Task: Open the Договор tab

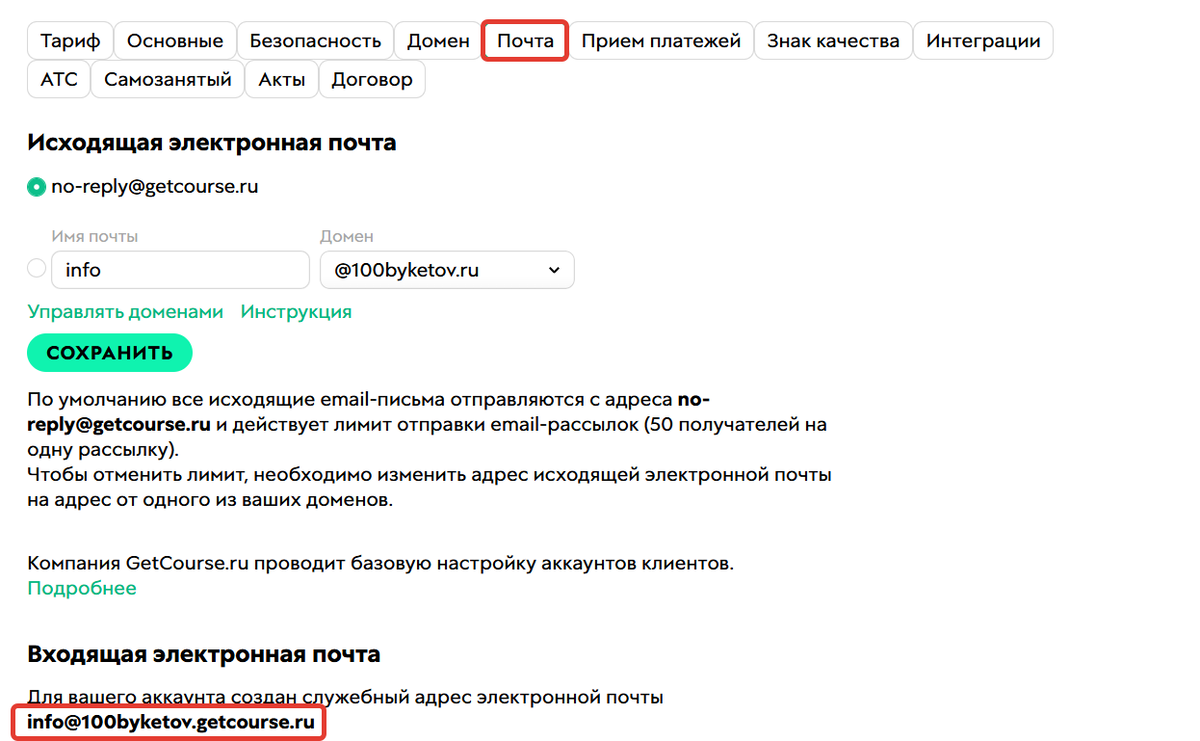Action: pyautogui.click(x=372, y=79)
